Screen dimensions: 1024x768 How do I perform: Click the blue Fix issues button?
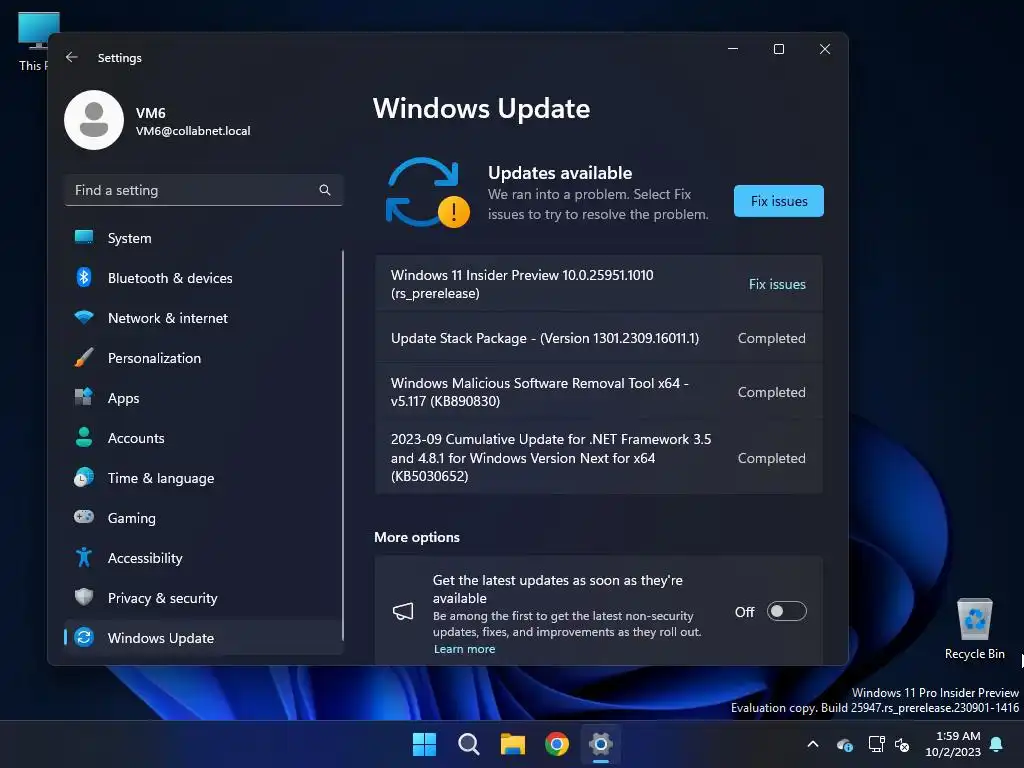tap(778, 201)
